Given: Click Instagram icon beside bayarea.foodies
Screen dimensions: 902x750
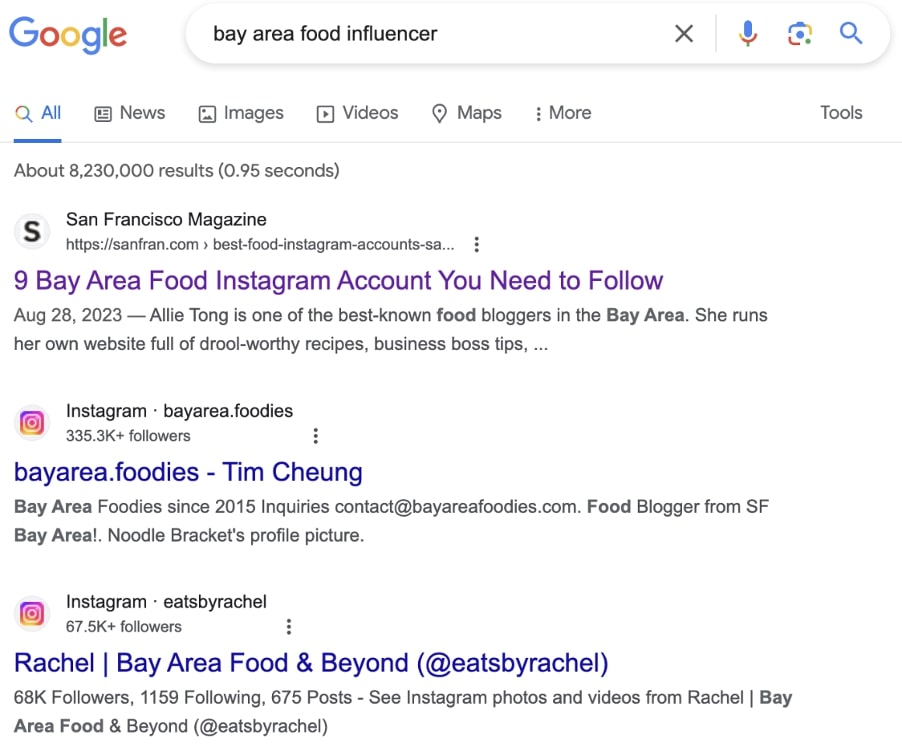Looking at the screenshot, I should [x=32, y=423].
